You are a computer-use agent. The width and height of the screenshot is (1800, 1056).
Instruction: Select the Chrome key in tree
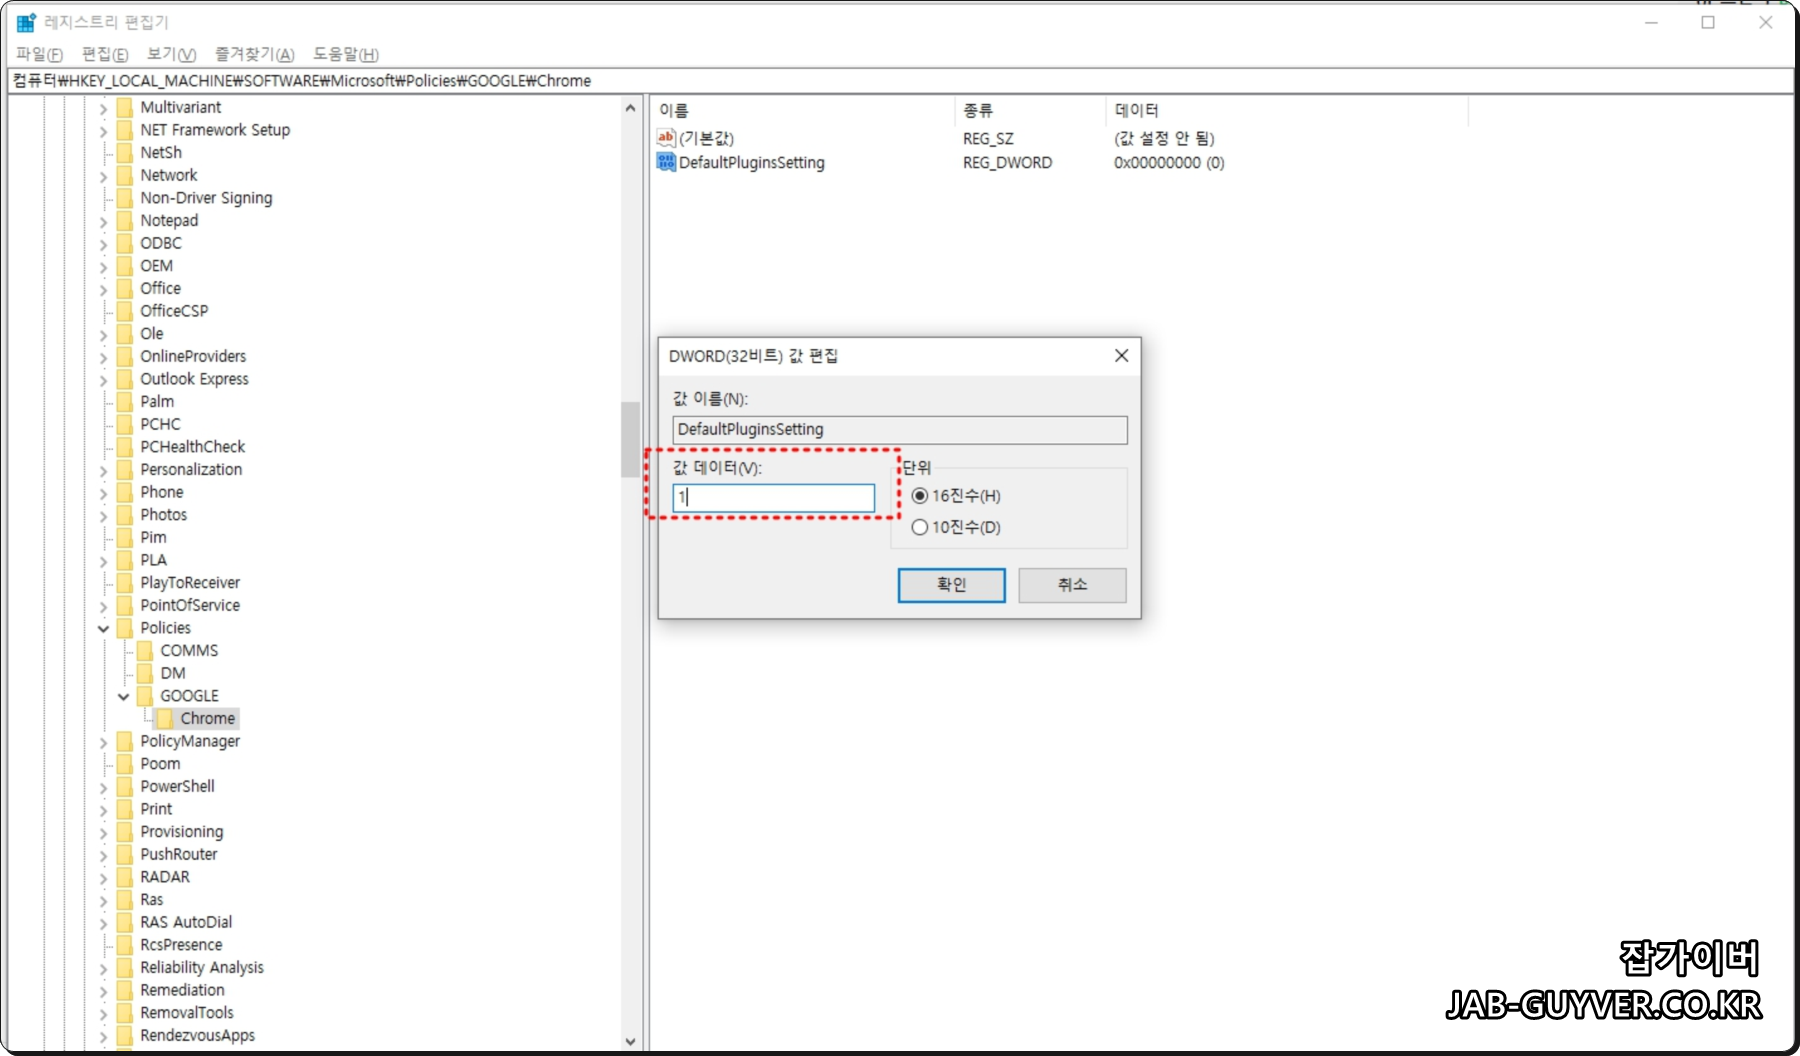click(x=208, y=718)
